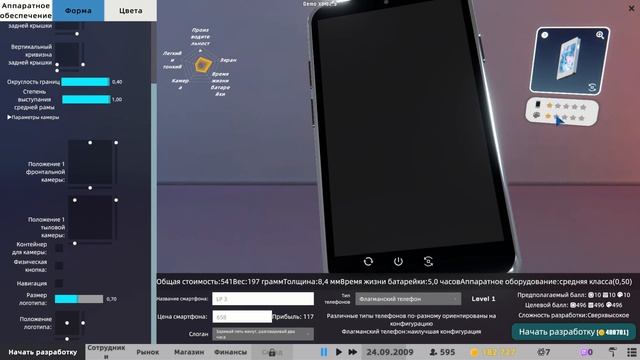Click the date 24.09.2009 display

pos(389,352)
